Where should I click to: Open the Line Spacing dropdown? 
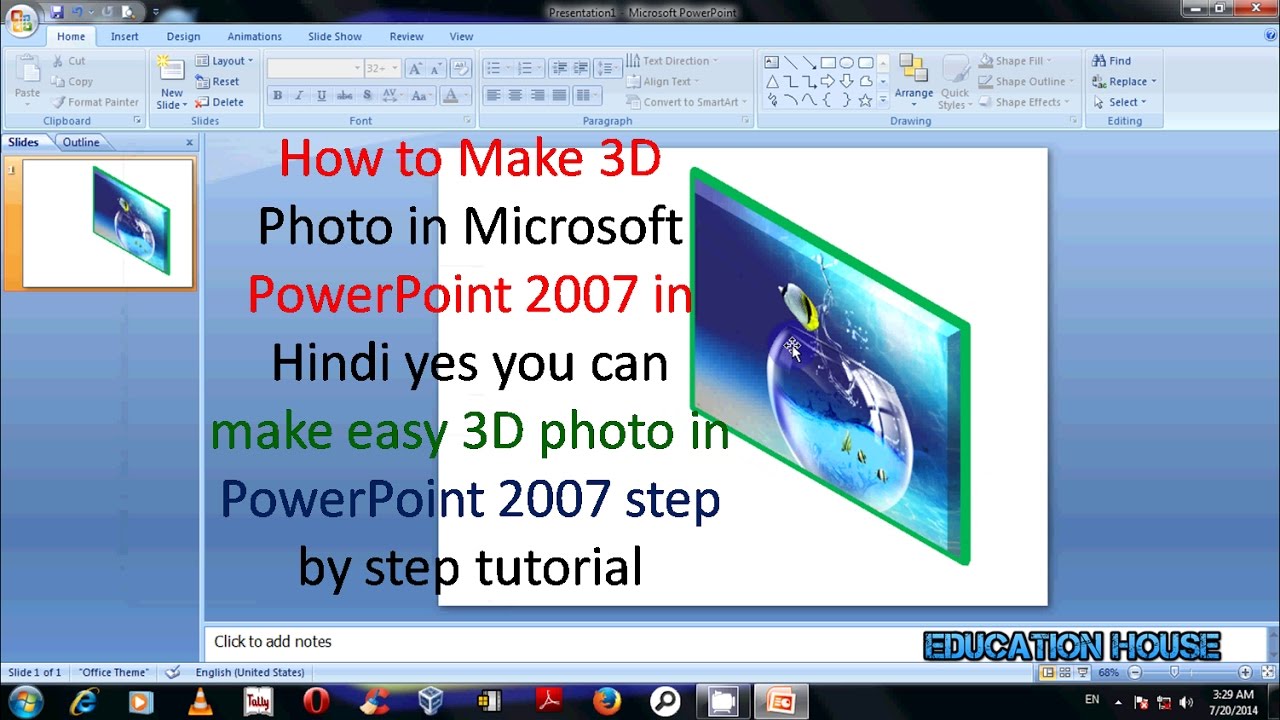607,68
